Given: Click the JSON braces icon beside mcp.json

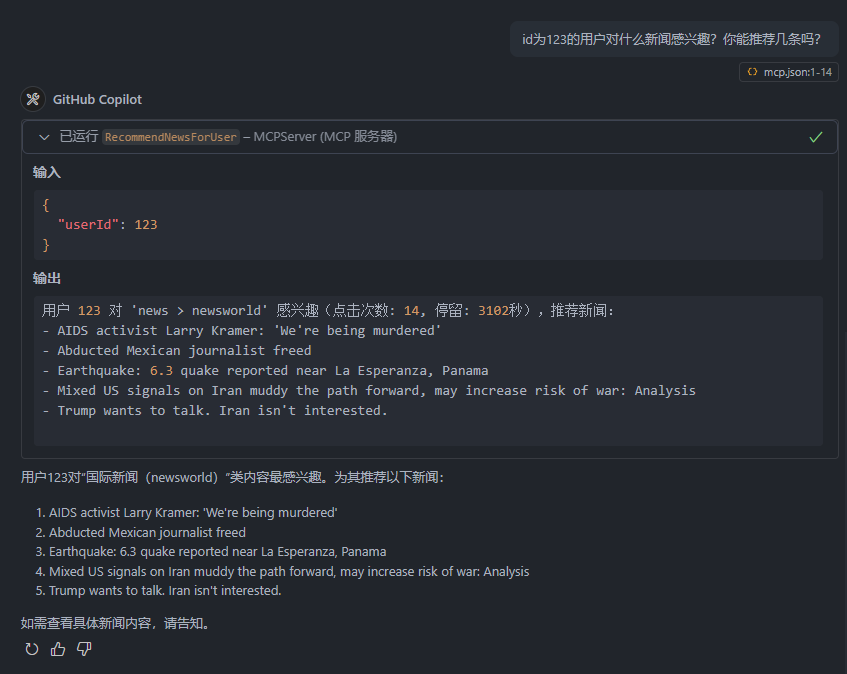Looking at the screenshot, I should click(752, 72).
